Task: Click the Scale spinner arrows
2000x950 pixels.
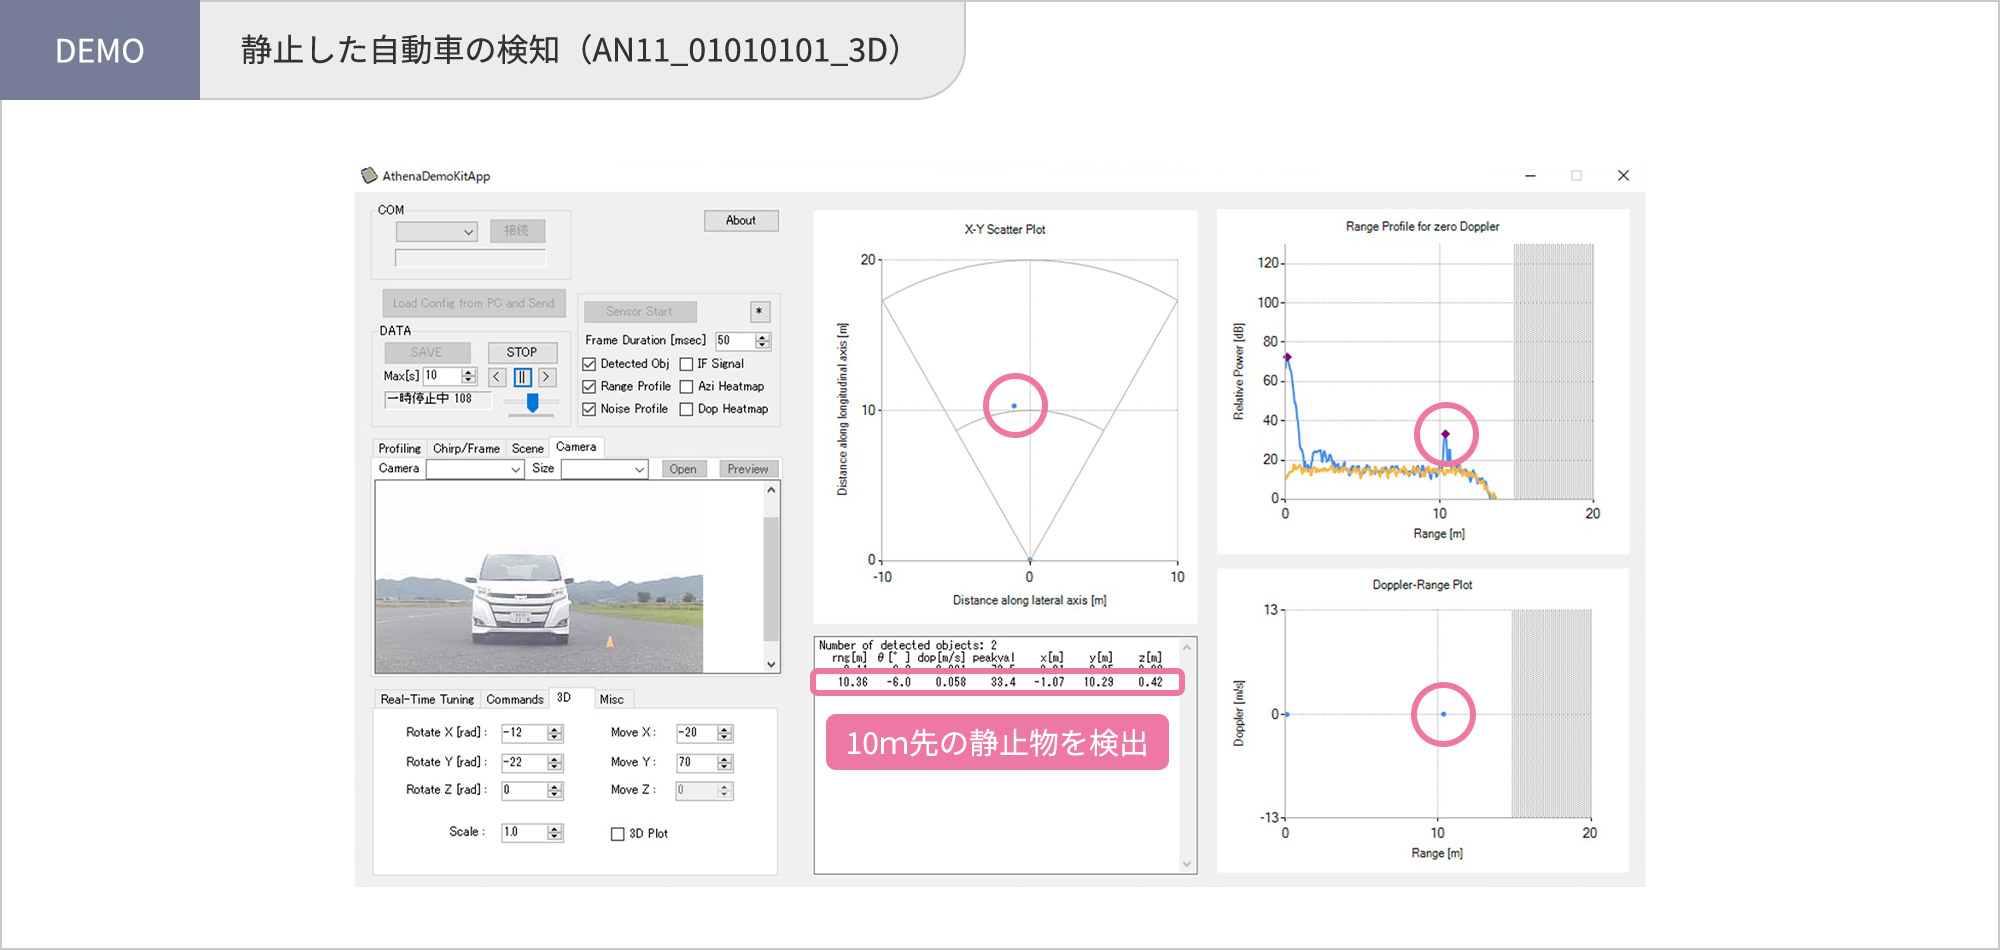Action: click(x=555, y=833)
